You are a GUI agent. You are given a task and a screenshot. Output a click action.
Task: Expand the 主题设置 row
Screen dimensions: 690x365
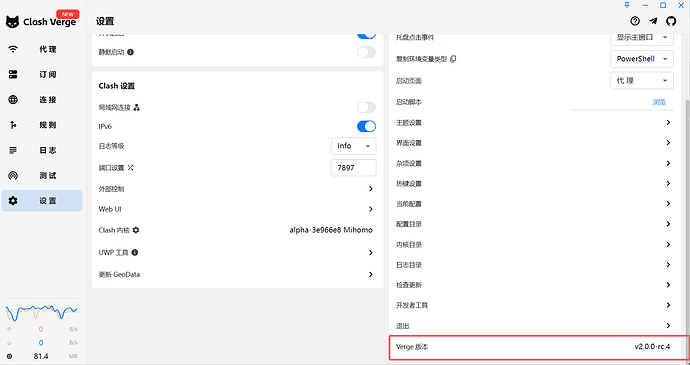pos(534,122)
